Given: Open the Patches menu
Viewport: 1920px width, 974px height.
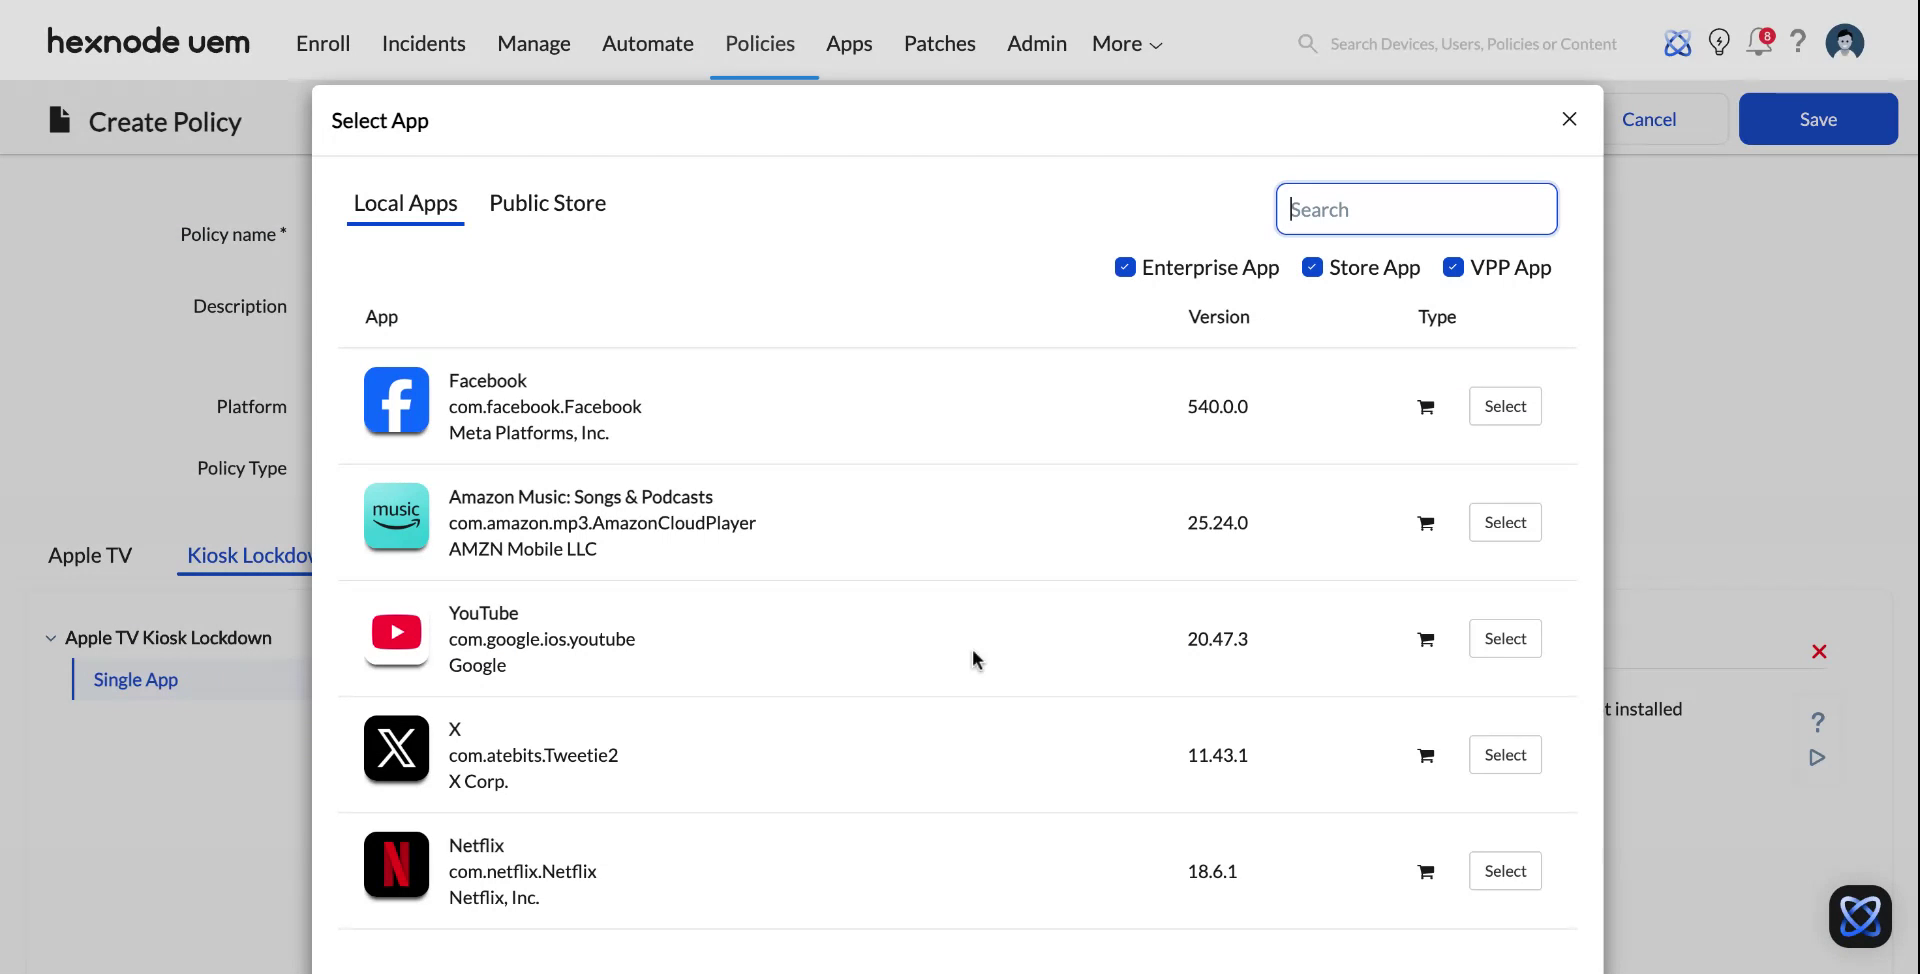Looking at the screenshot, I should click(939, 44).
